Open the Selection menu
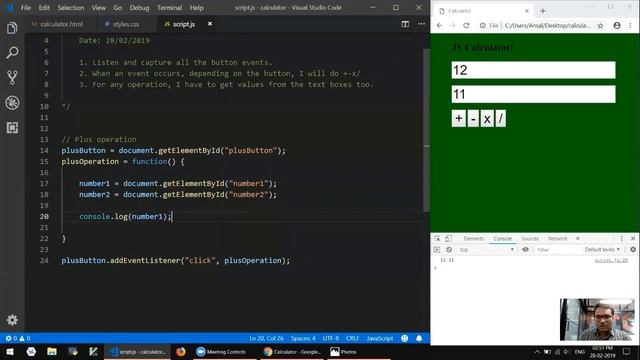 (x=71, y=8)
